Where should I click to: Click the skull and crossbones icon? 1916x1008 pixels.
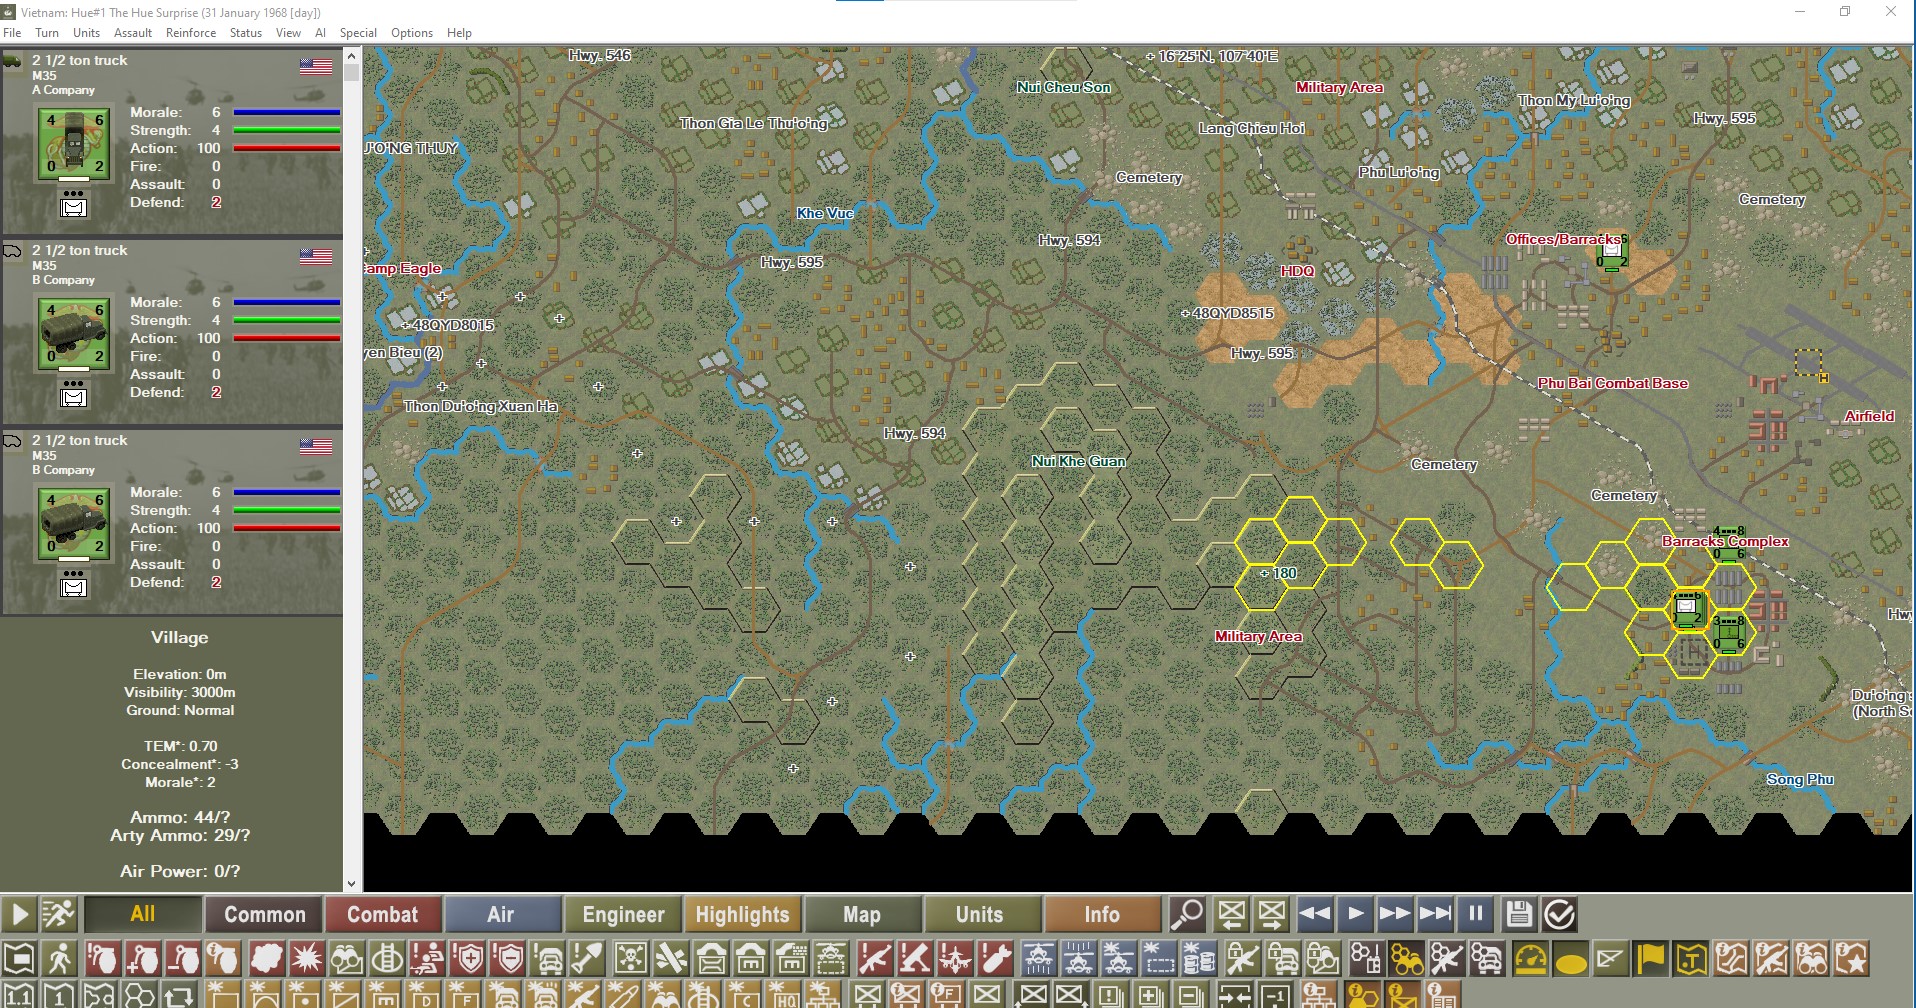coord(631,959)
